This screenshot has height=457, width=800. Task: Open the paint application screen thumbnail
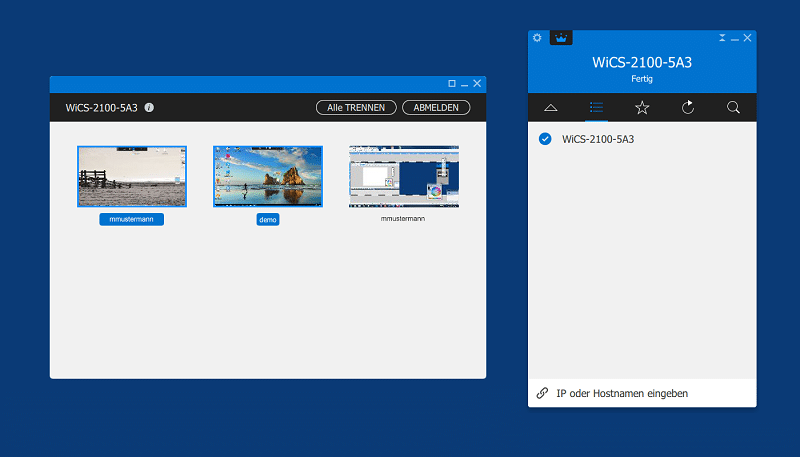click(x=403, y=176)
